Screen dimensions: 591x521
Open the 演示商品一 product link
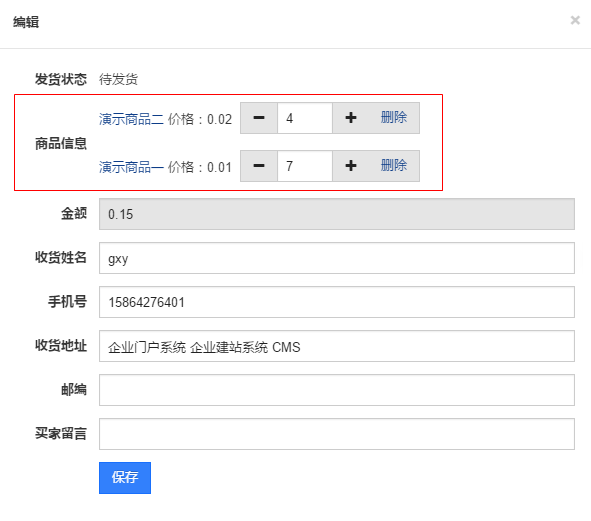pos(131,167)
